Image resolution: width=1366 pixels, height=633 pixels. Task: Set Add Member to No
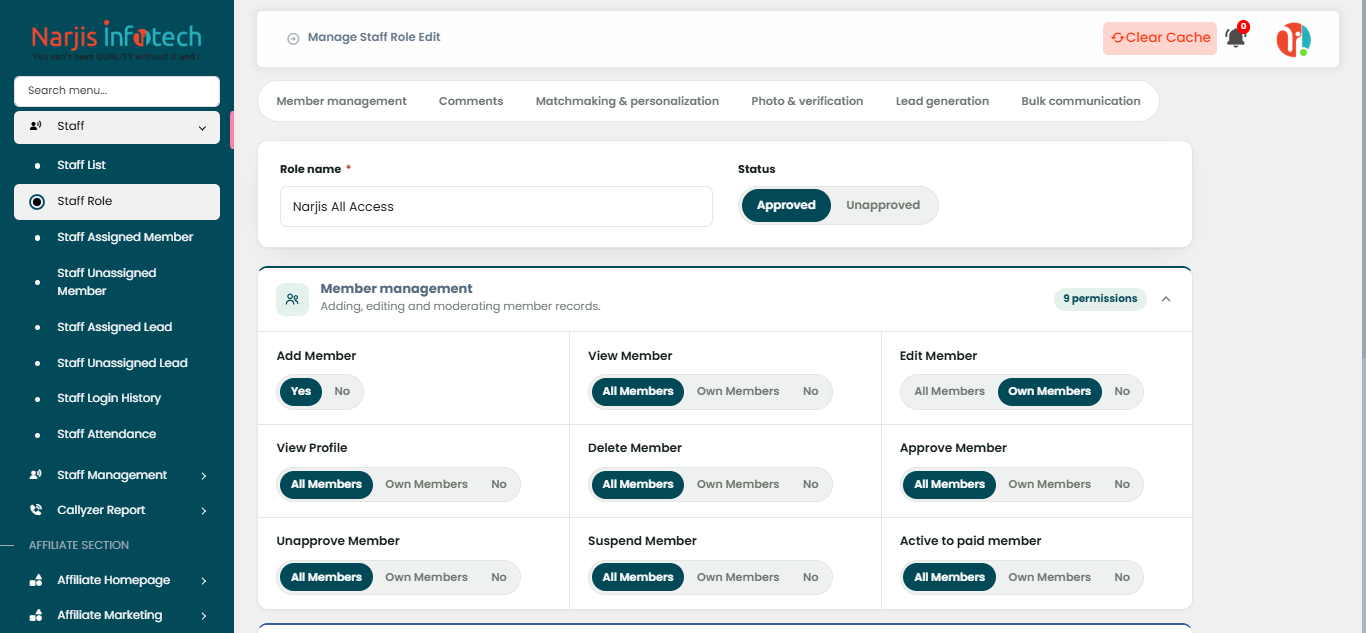[342, 391]
